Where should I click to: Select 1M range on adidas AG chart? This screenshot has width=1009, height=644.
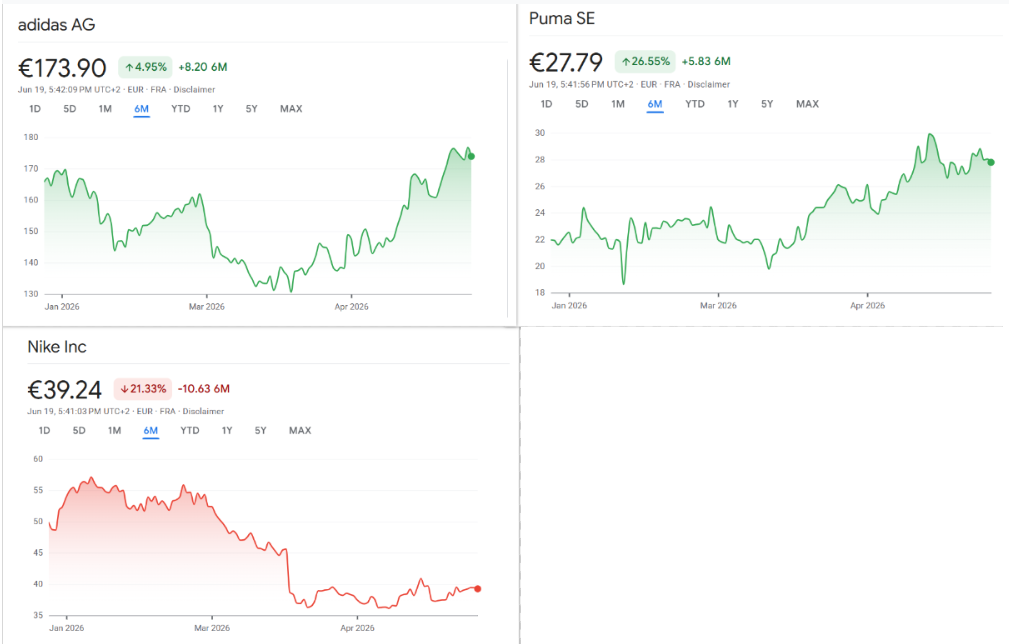[105, 109]
